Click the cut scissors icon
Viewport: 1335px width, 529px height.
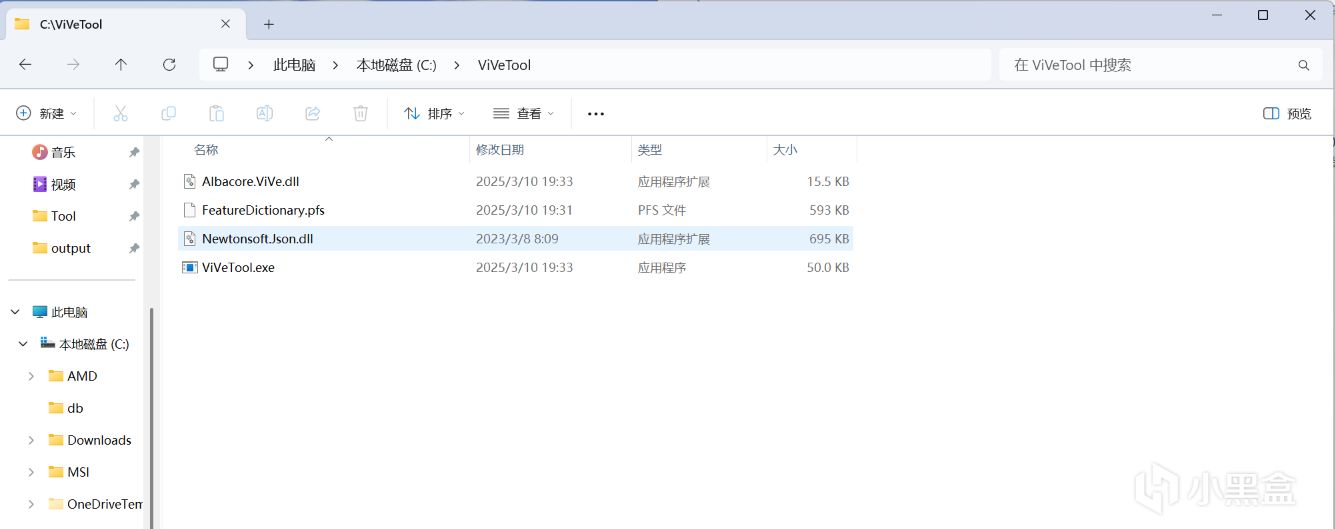[120, 114]
